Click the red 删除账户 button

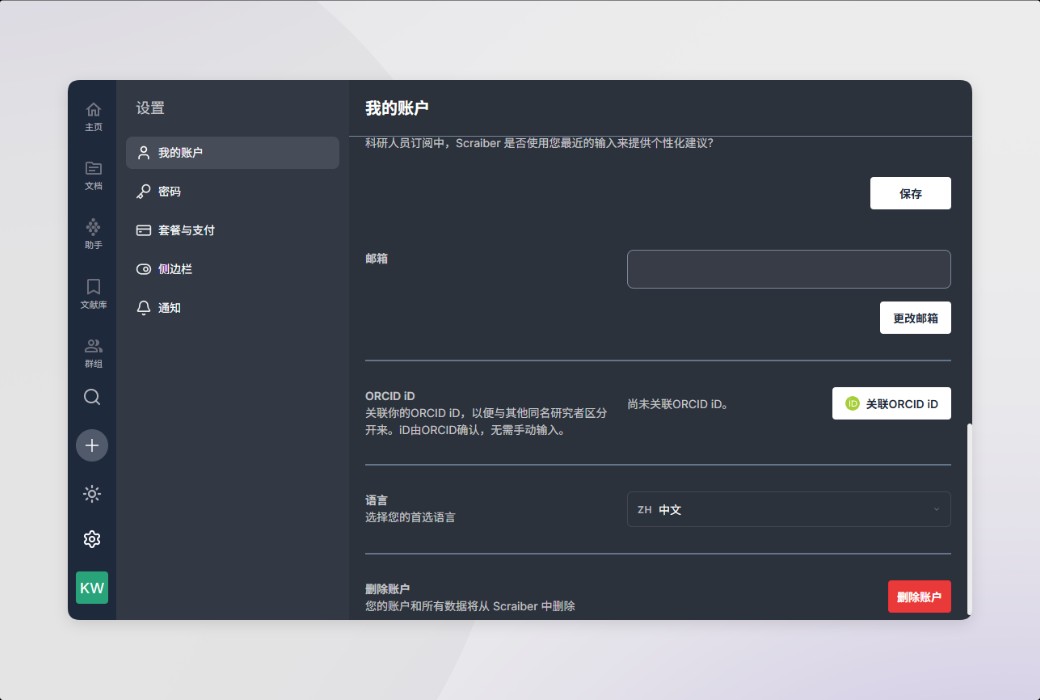coord(919,596)
